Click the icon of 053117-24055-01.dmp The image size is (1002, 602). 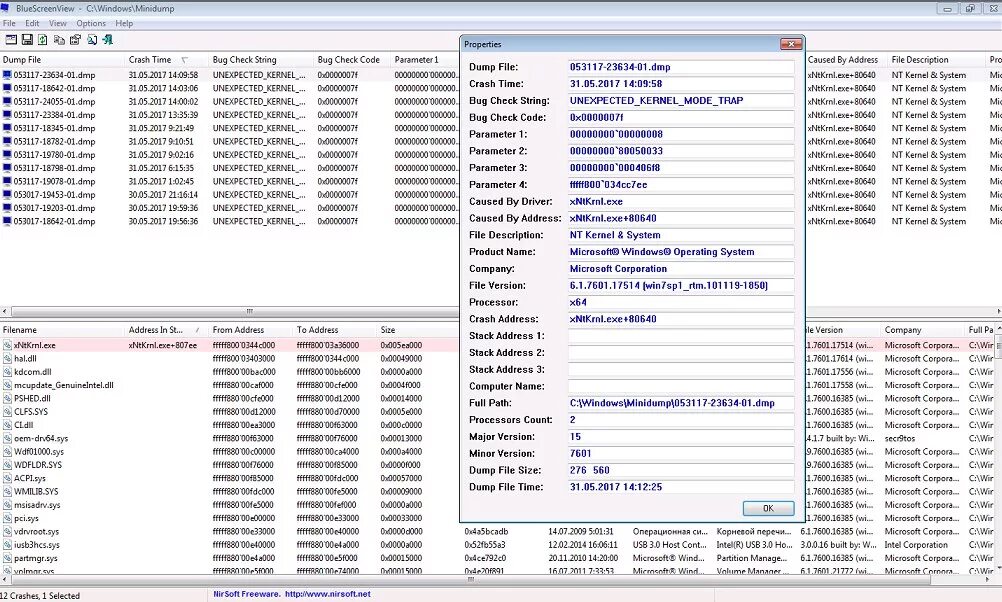coord(7,102)
